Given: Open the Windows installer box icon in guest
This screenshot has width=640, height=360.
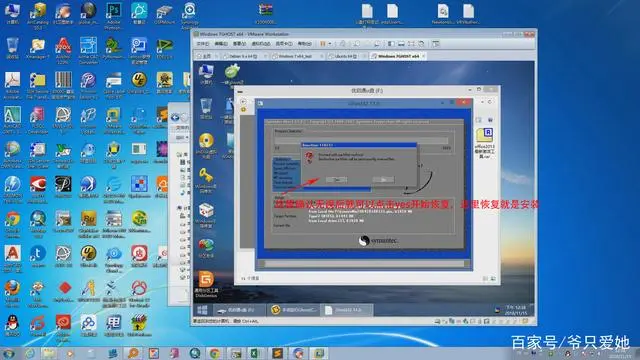Looking at the screenshot, I should (x=206, y=211).
